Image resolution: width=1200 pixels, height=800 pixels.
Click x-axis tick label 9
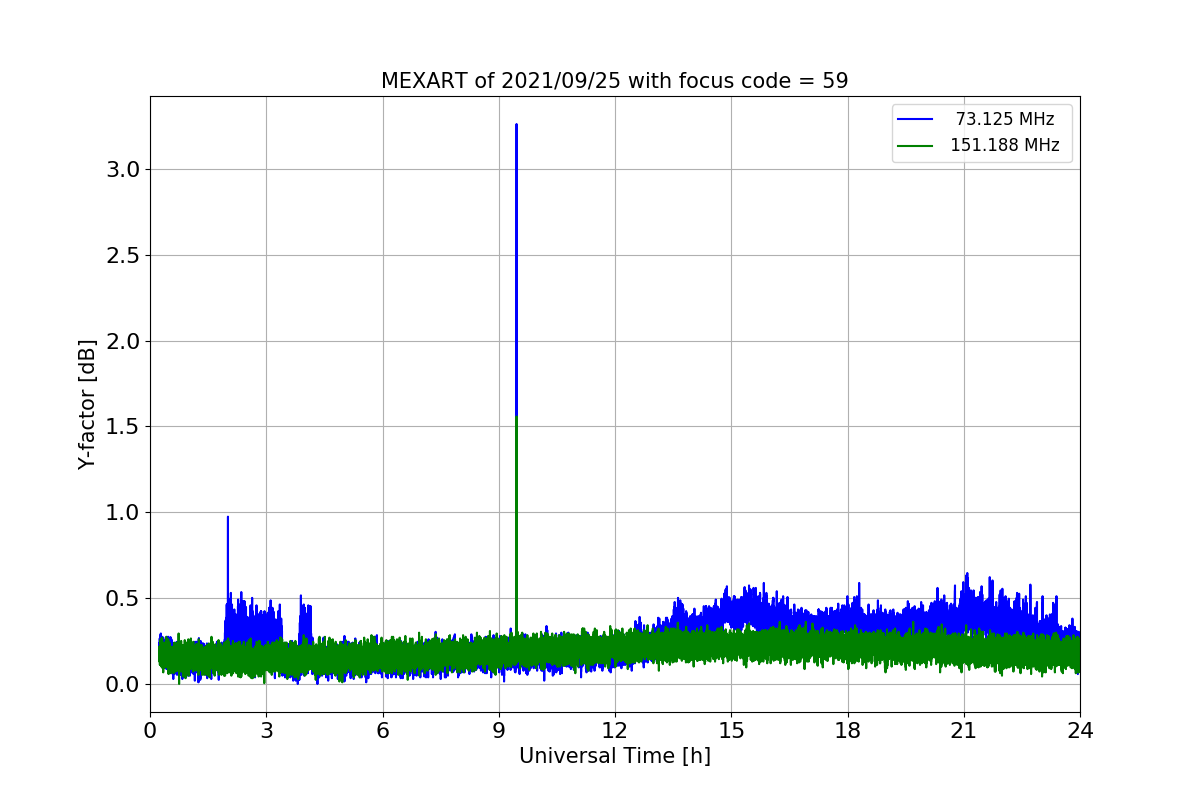[x=499, y=731]
